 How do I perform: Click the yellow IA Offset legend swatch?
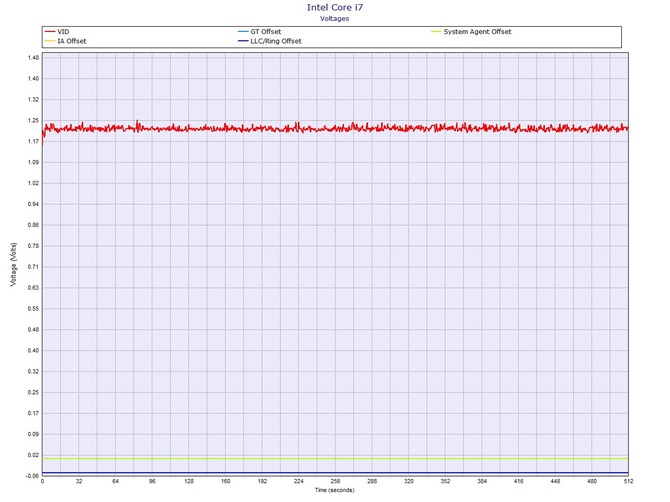(50, 41)
